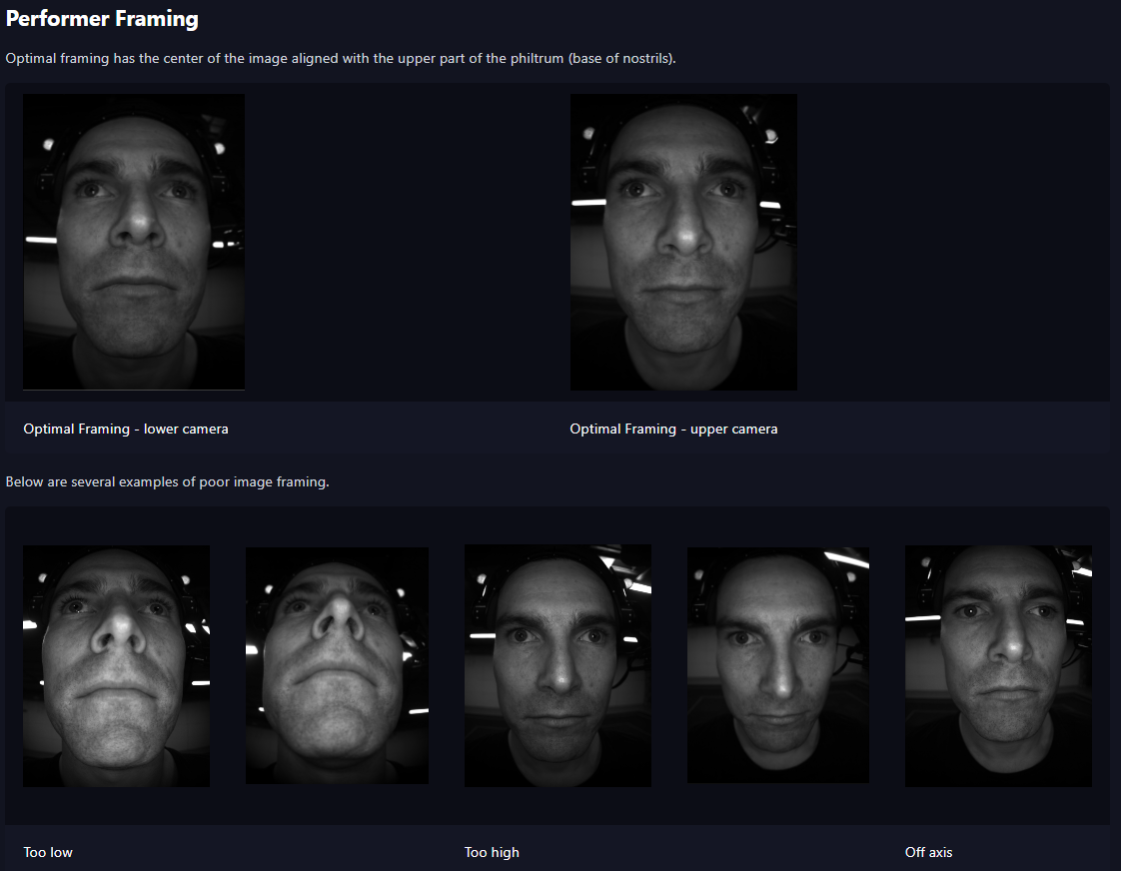The image size is (1121, 871).
Task: Click the 'Too high' caption
Action: click(492, 852)
